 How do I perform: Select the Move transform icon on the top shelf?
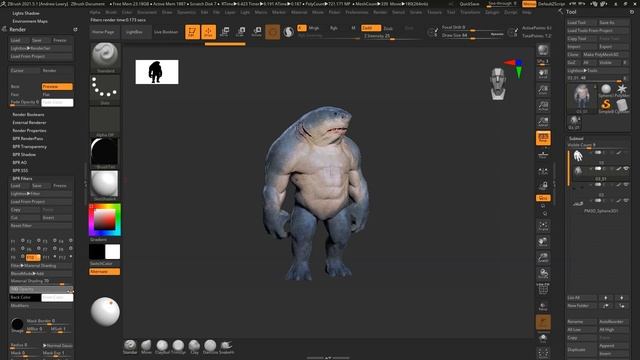(224, 32)
